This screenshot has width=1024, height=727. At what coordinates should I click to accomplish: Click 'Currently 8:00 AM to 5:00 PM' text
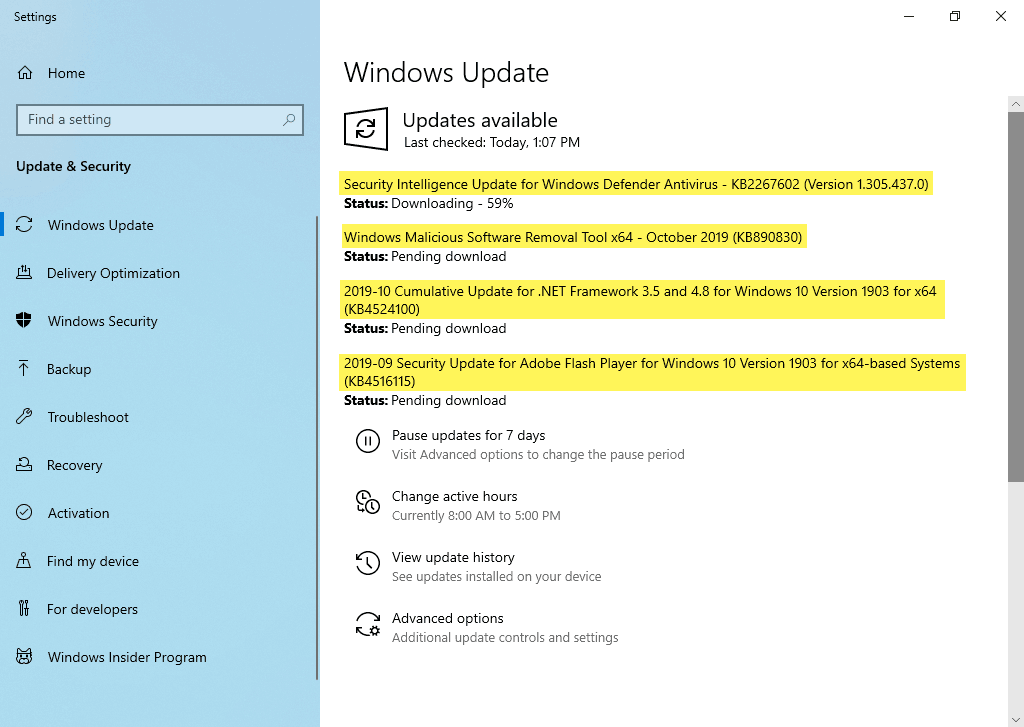tap(476, 515)
